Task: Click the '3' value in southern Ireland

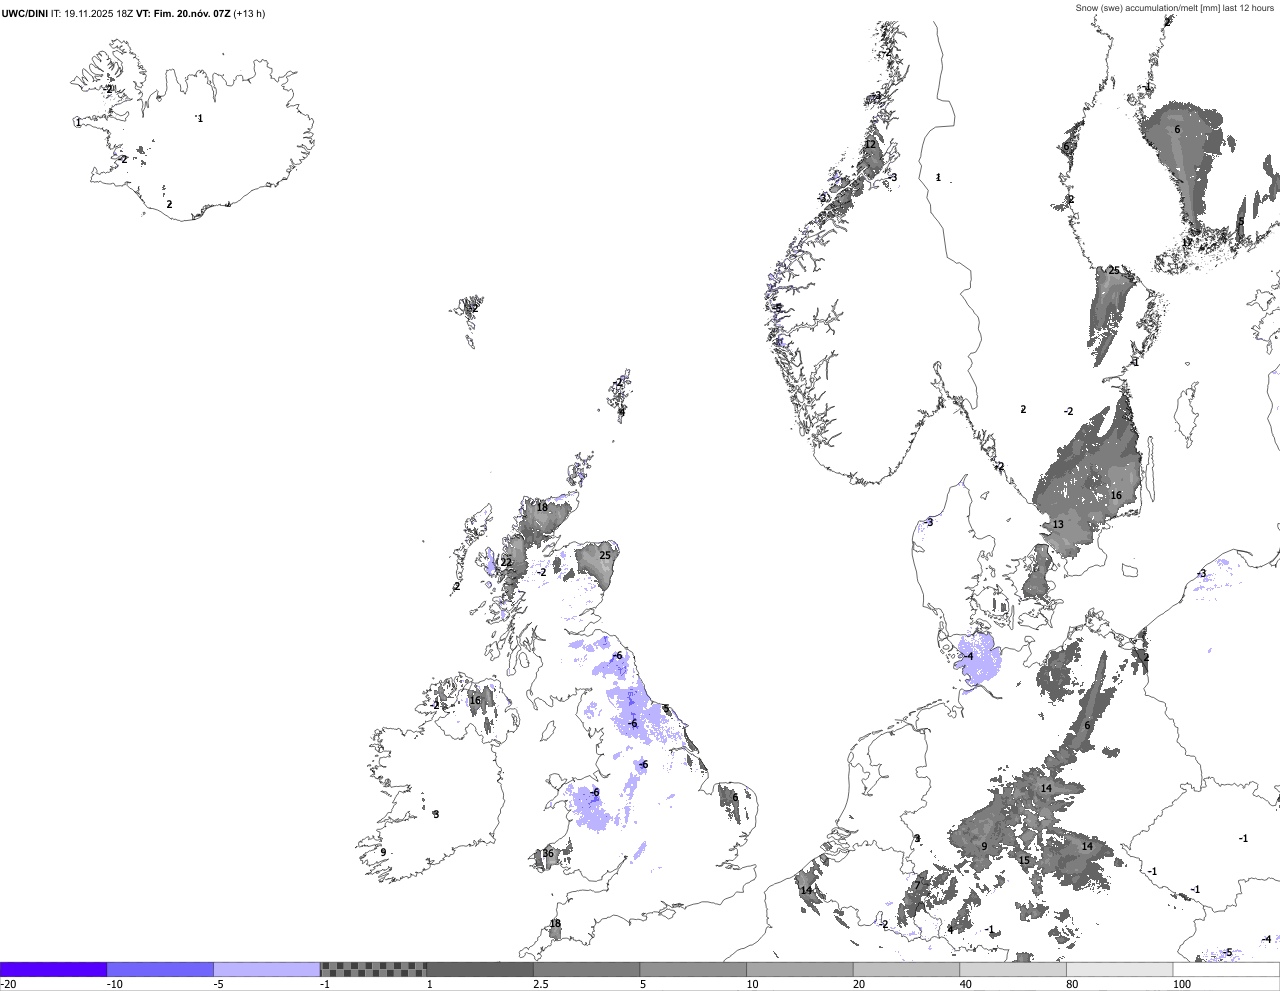Action: (x=436, y=814)
